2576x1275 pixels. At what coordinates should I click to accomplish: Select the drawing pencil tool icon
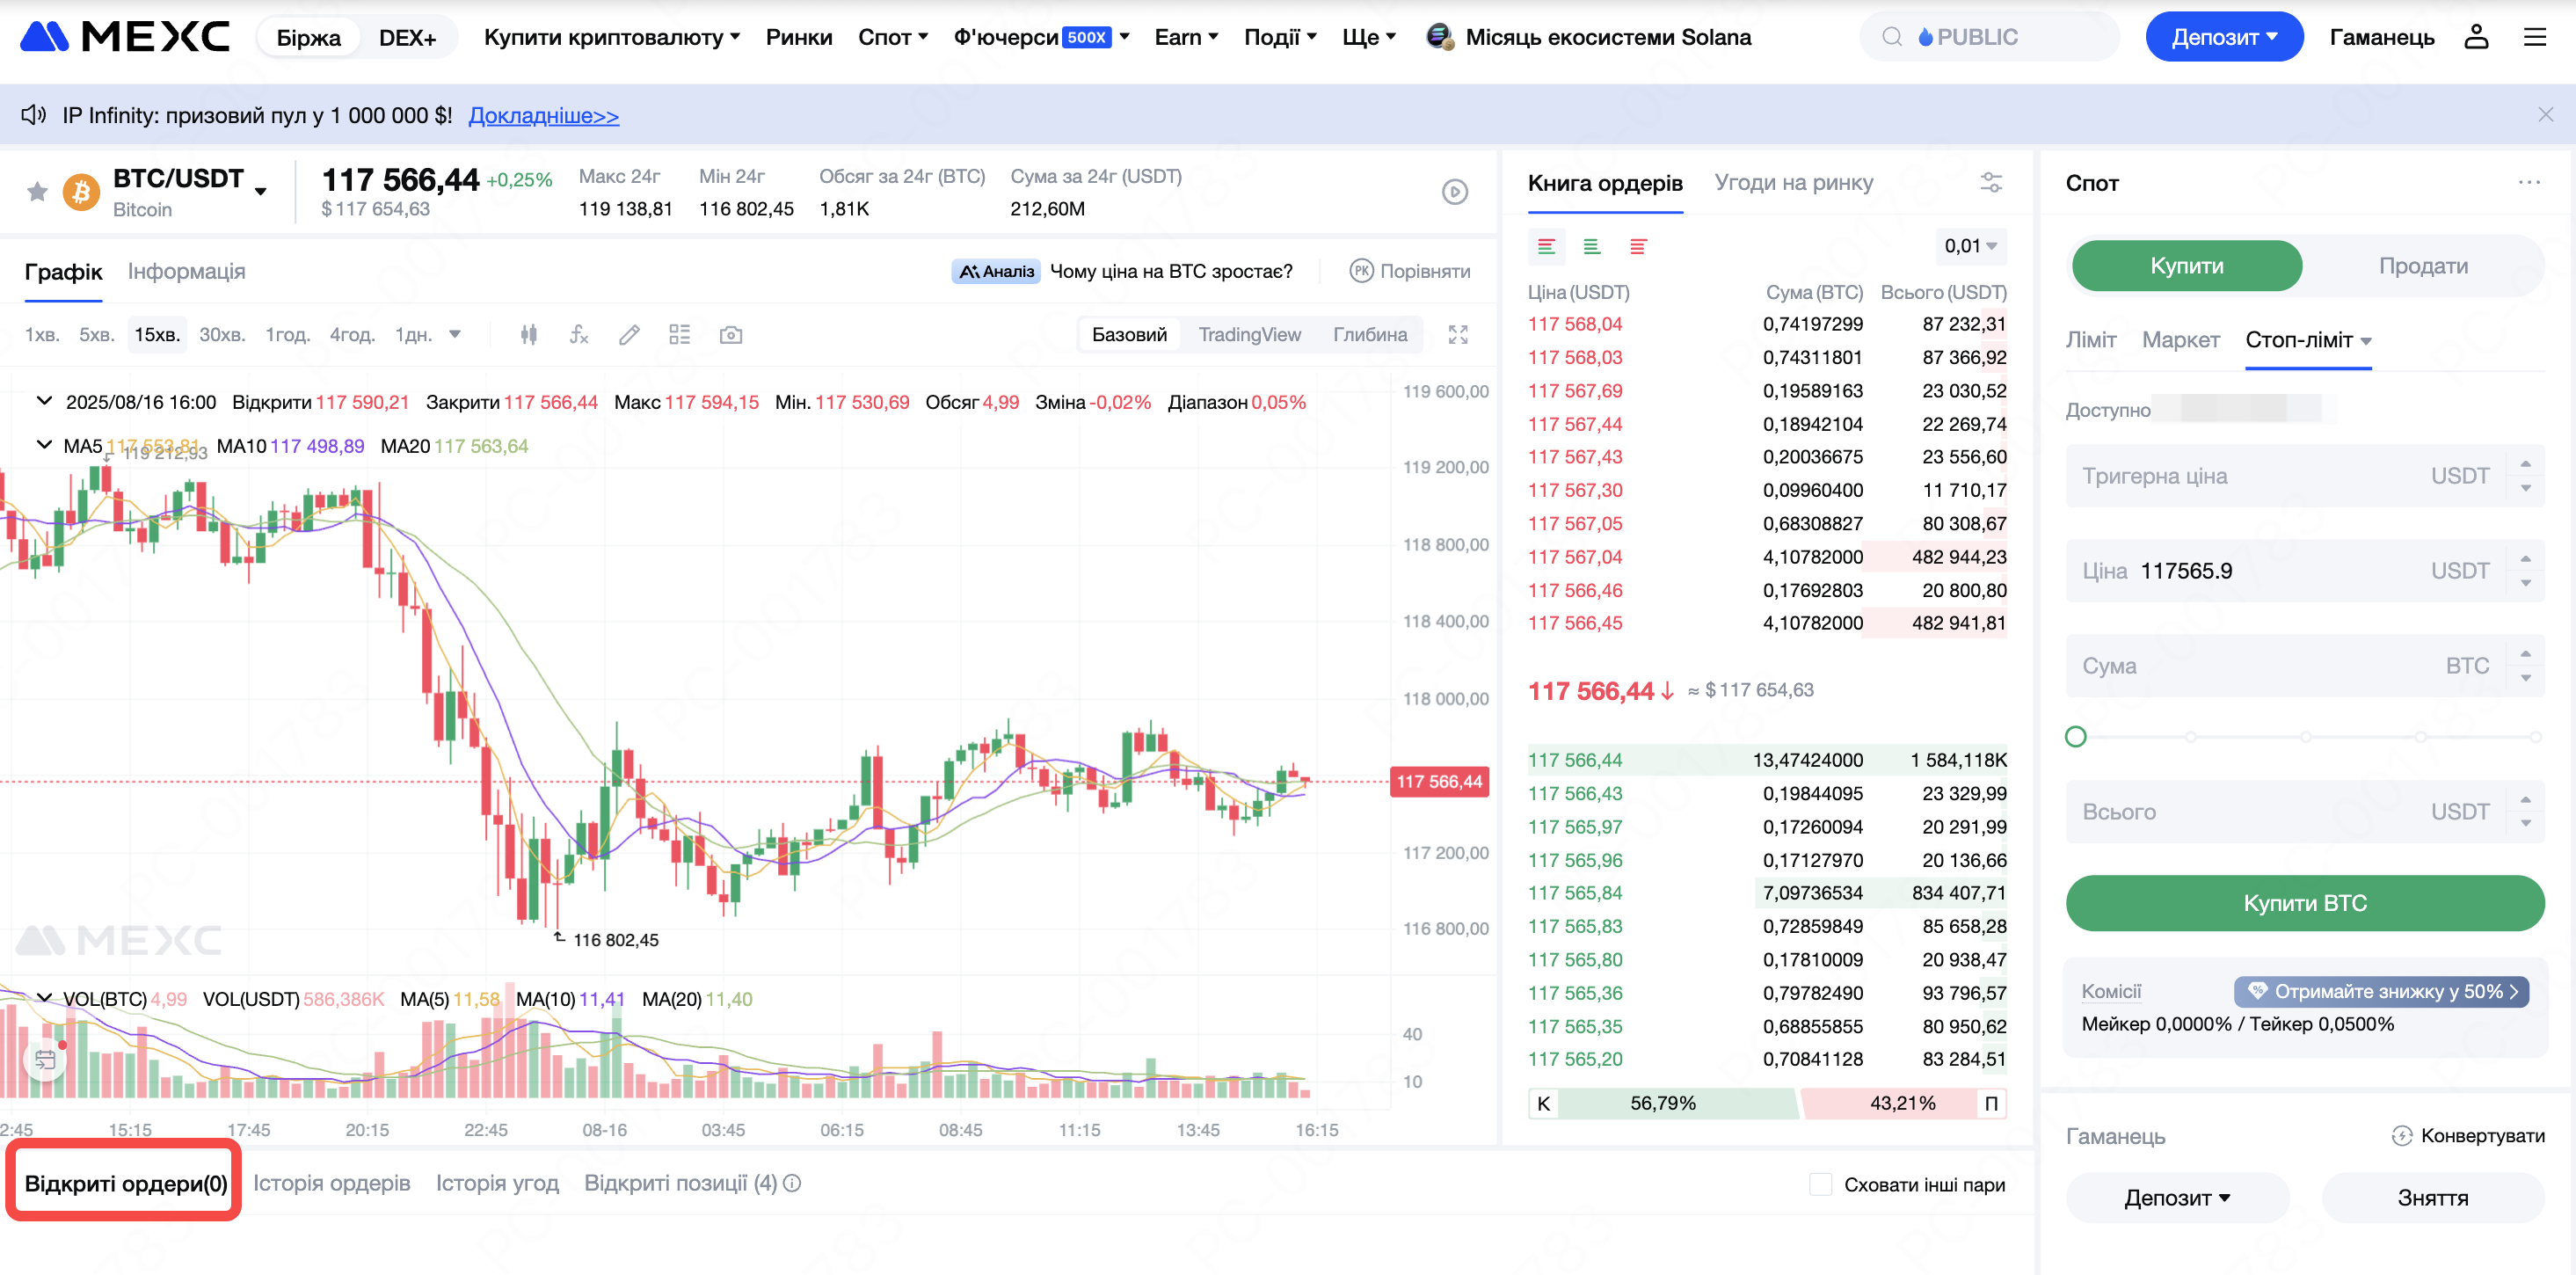point(629,335)
